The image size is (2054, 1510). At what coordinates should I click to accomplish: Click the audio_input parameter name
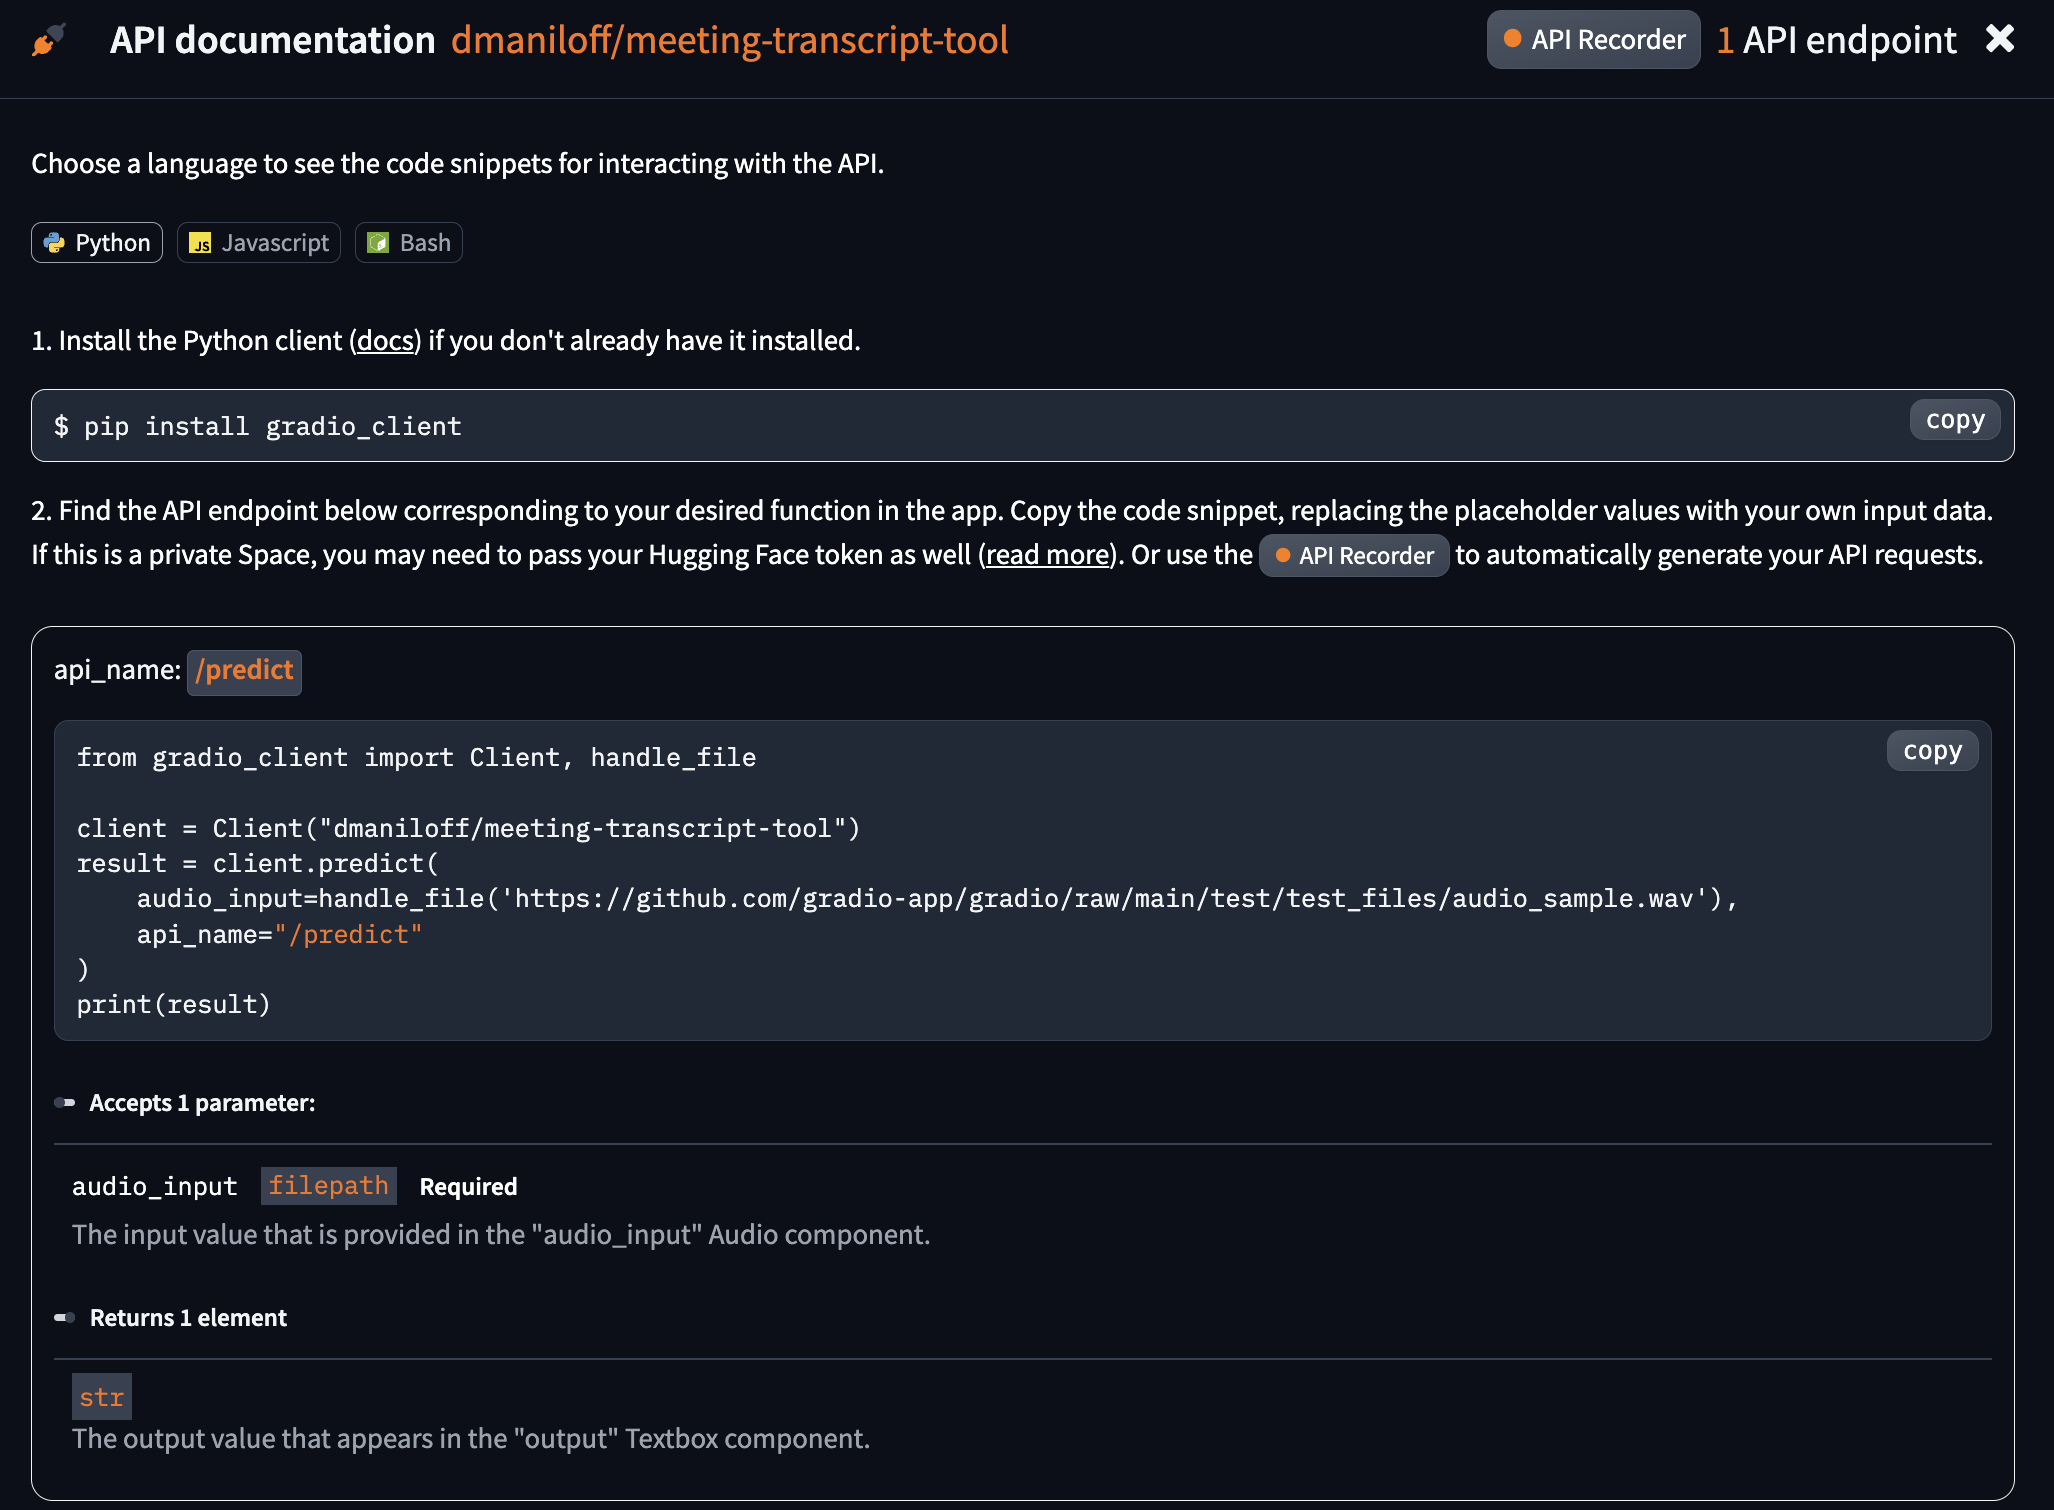(155, 1187)
